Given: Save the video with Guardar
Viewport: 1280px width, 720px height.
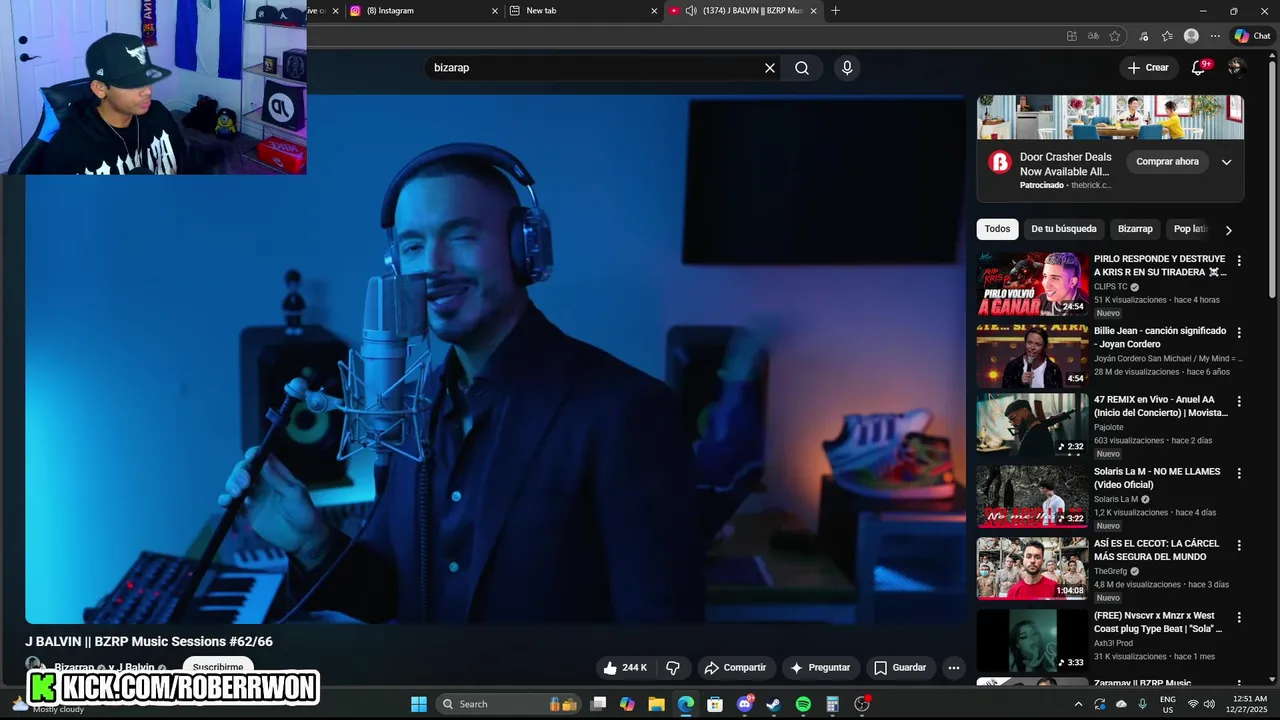Looking at the screenshot, I should [900, 667].
